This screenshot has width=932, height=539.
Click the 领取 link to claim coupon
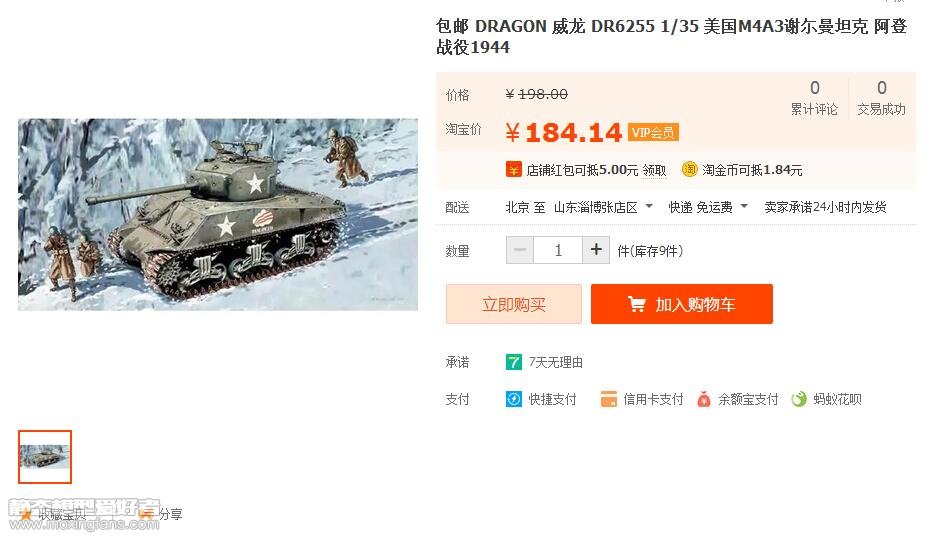[654, 171]
